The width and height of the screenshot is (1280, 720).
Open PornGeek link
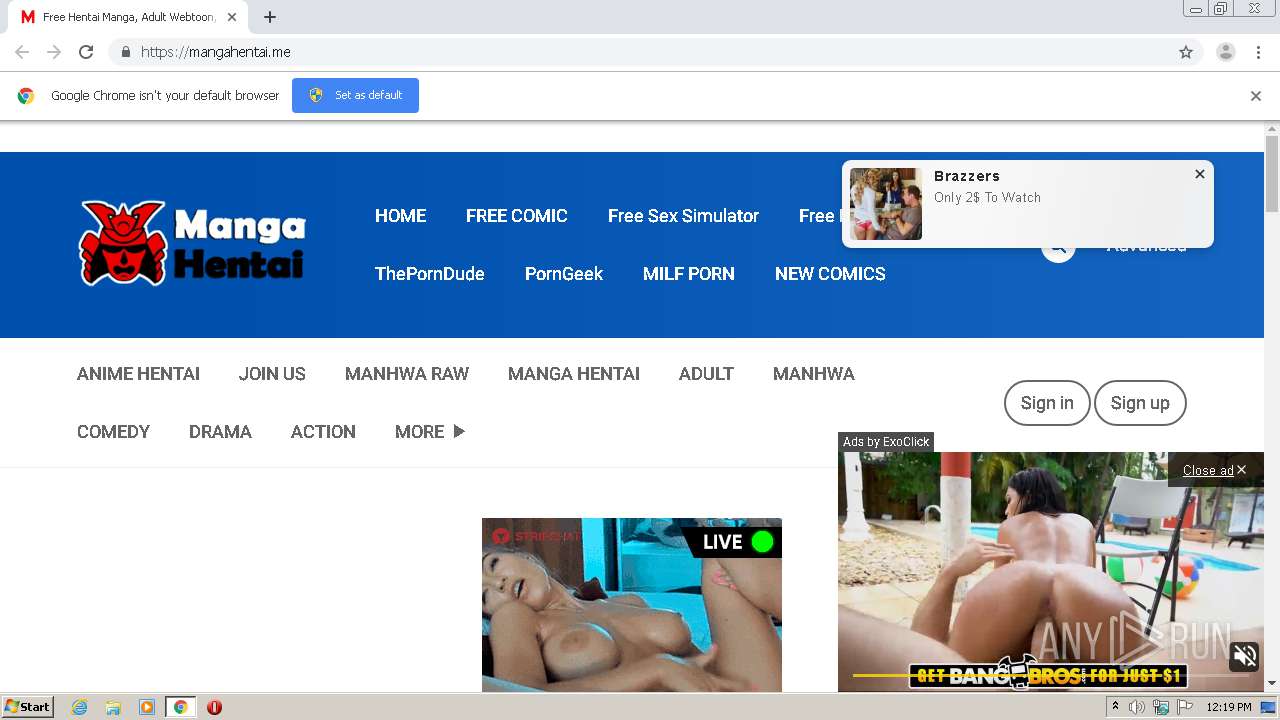click(564, 274)
